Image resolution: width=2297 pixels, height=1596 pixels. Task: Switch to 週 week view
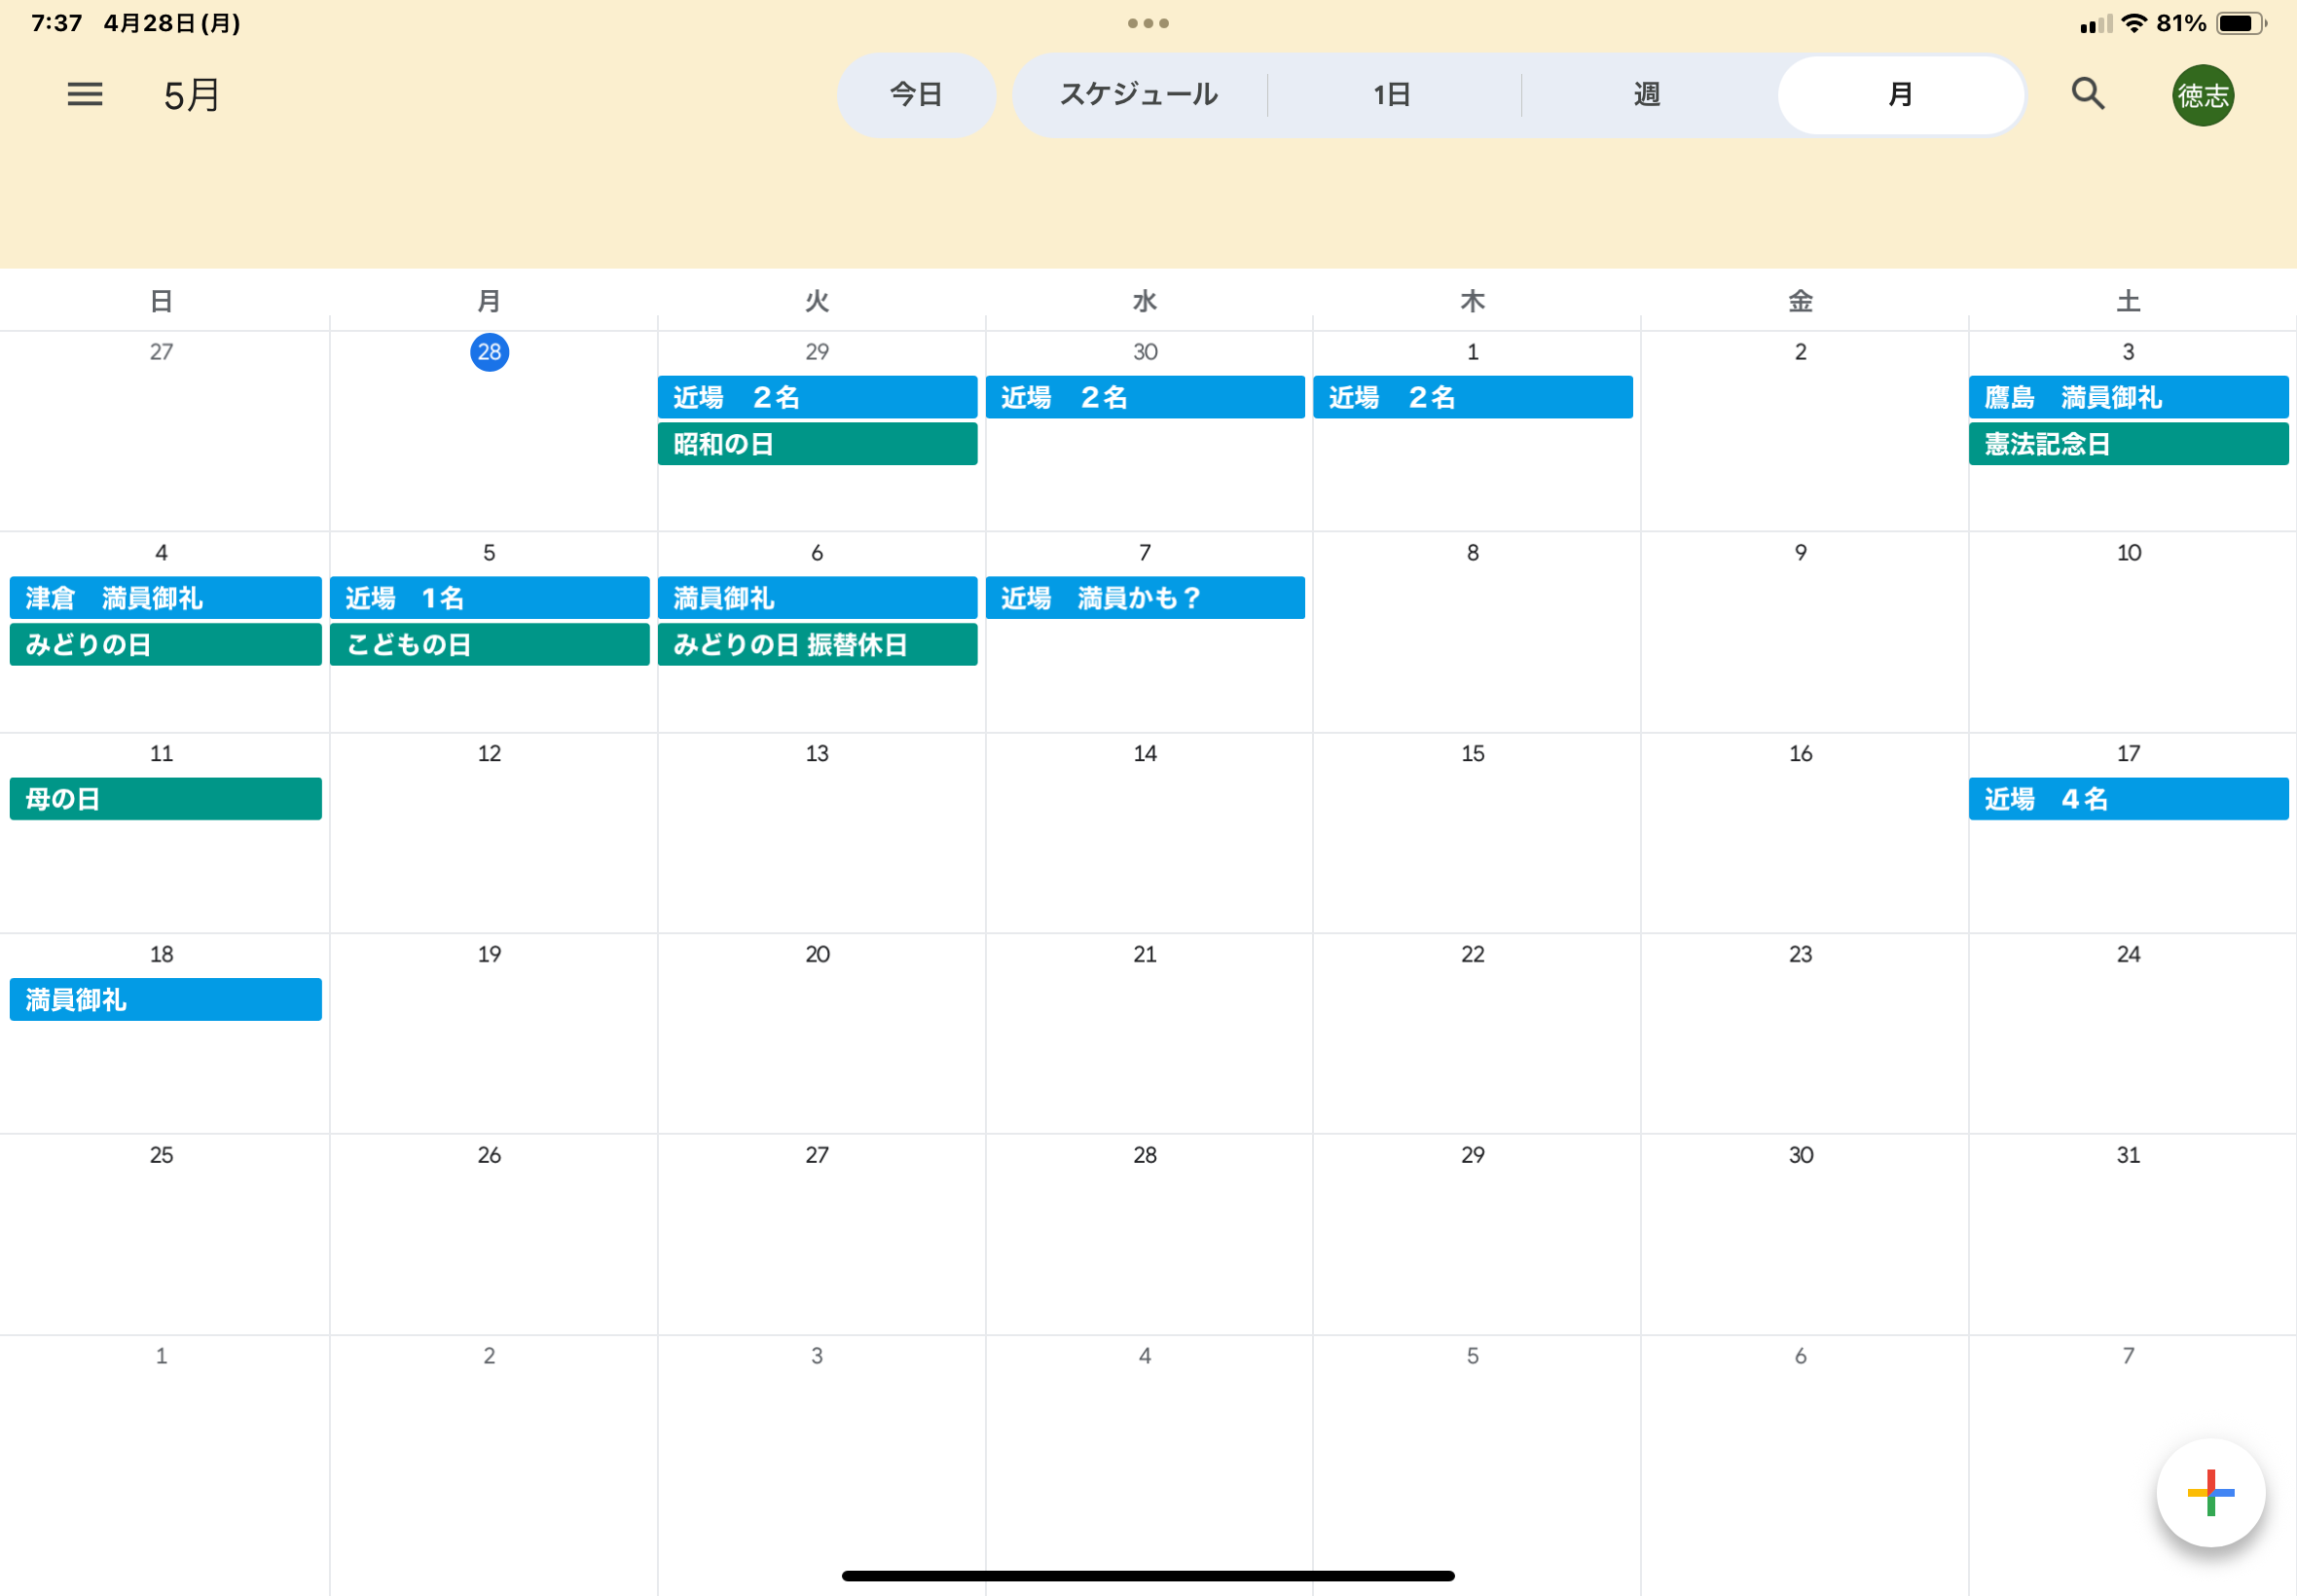coord(1647,95)
